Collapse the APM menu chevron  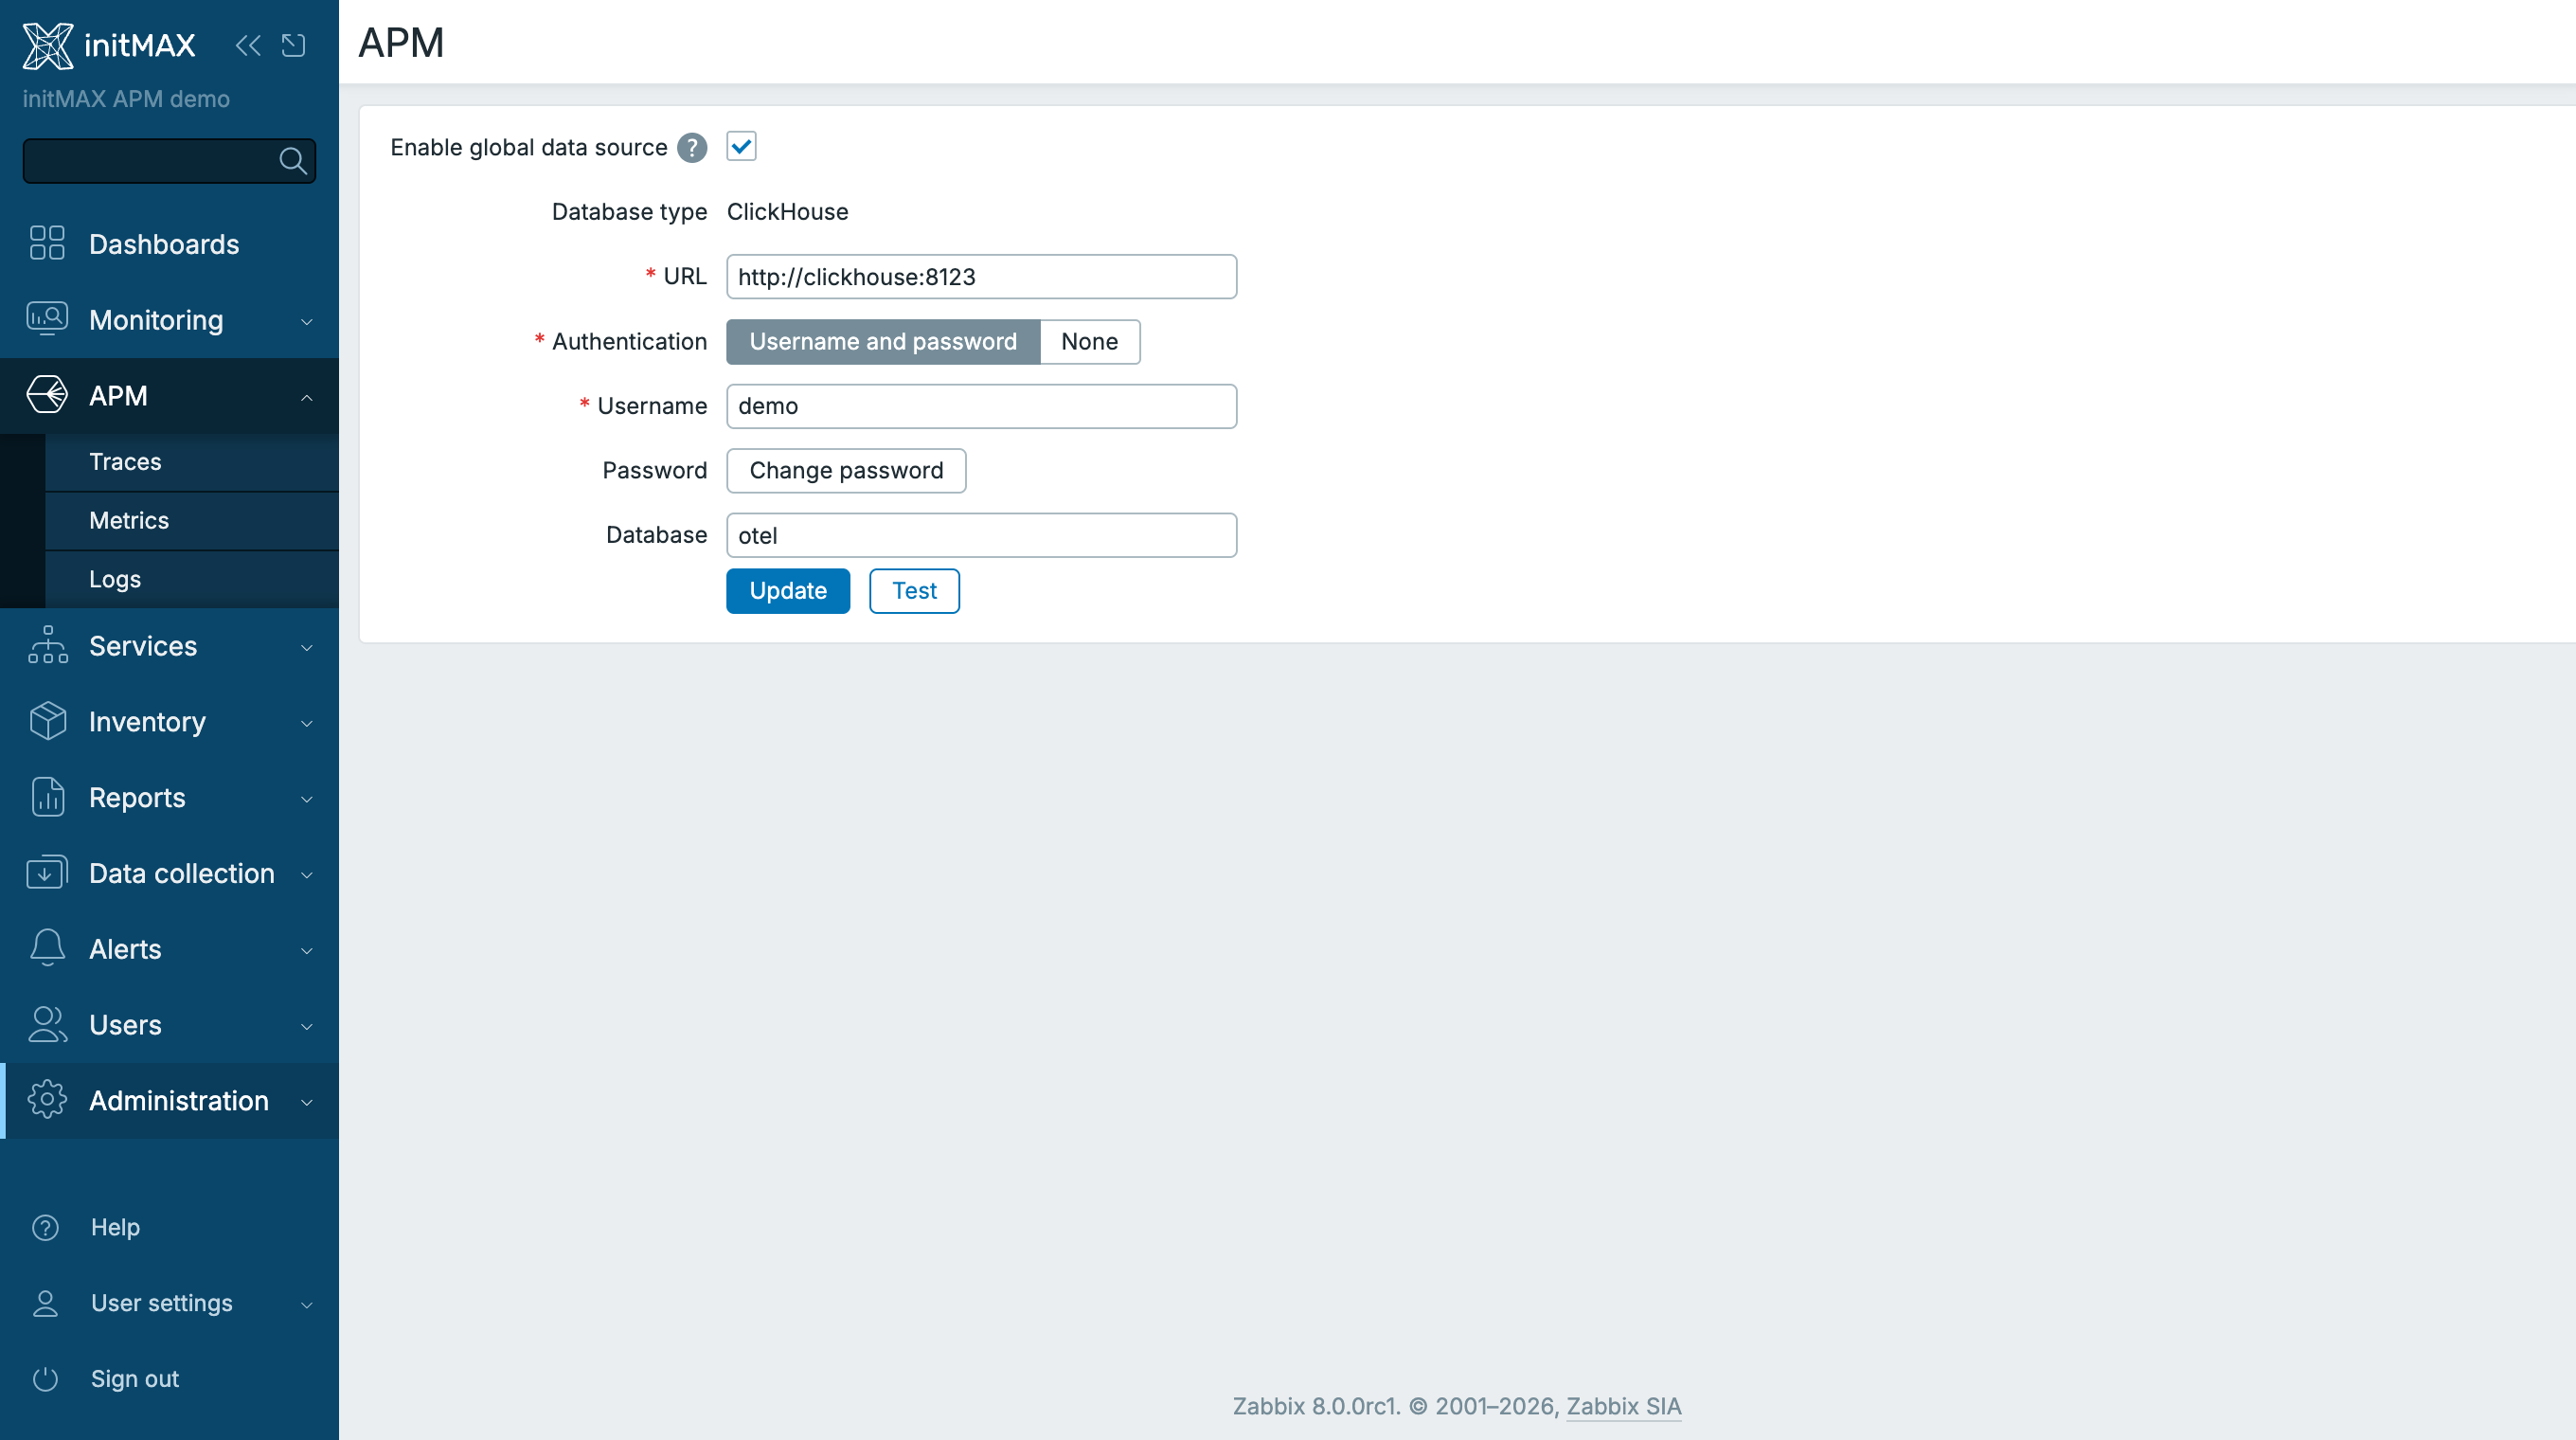[x=307, y=397]
